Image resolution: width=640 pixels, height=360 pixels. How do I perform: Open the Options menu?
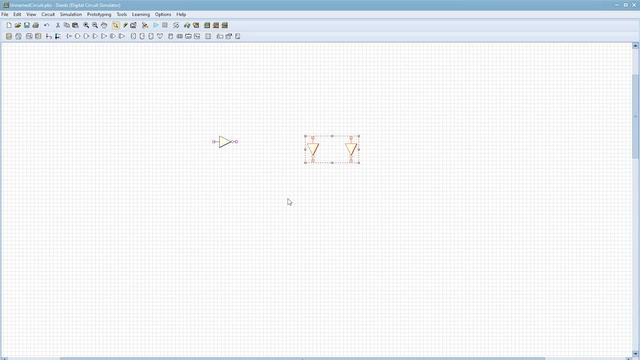click(163, 14)
